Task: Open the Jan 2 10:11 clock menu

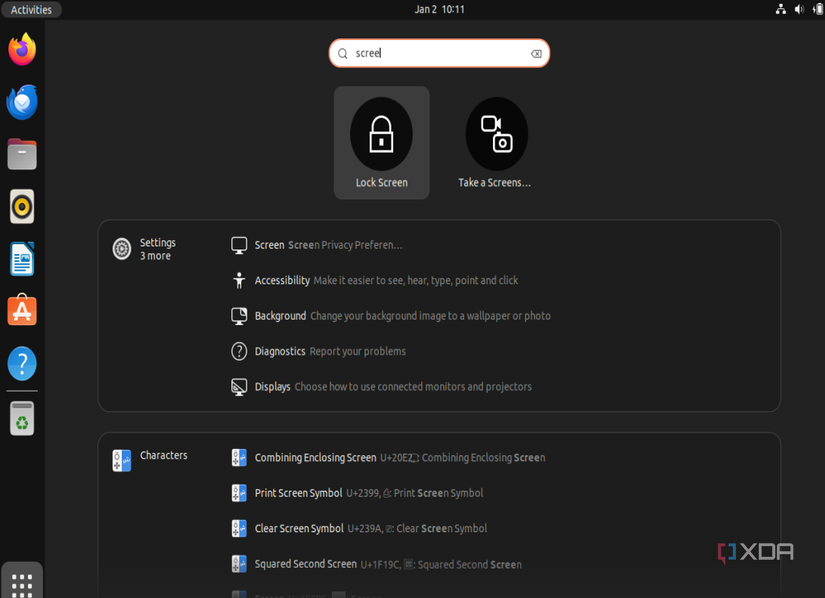Action: (x=439, y=9)
